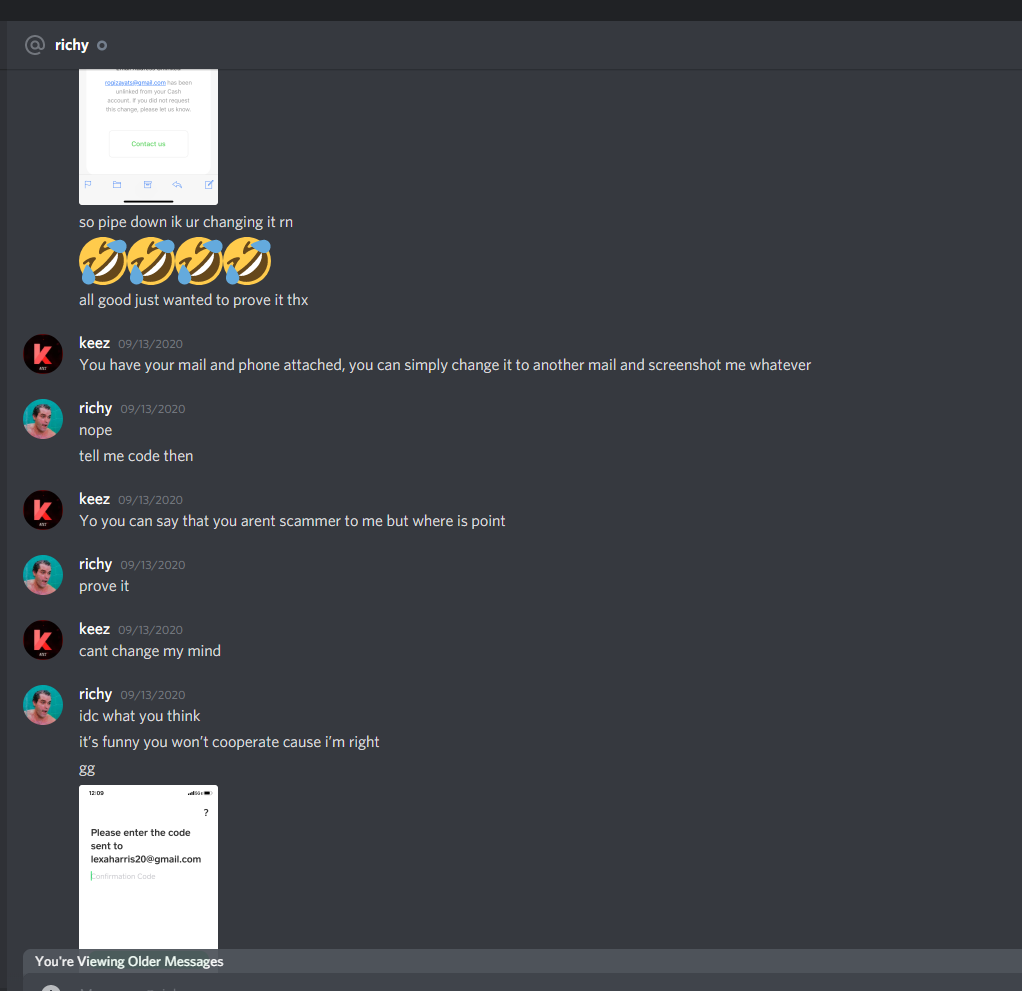Screen dimensions: 1022x991
Task: Click the message input field at bottom
Action: click(x=522, y=983)
